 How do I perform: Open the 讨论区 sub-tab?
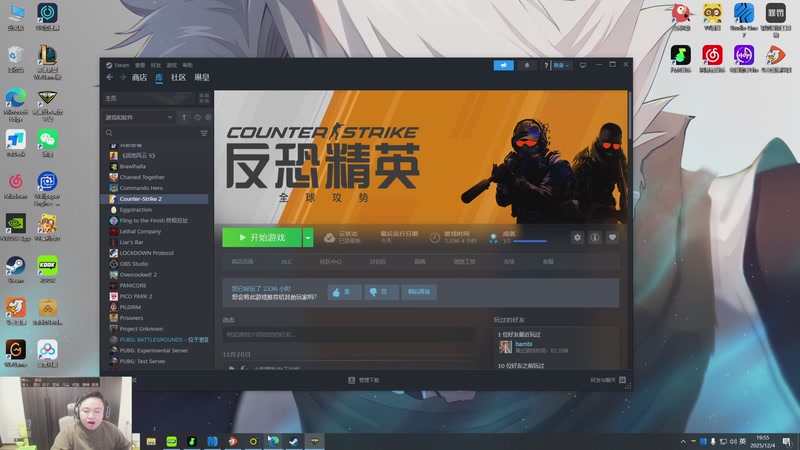(x=378, y=262)
